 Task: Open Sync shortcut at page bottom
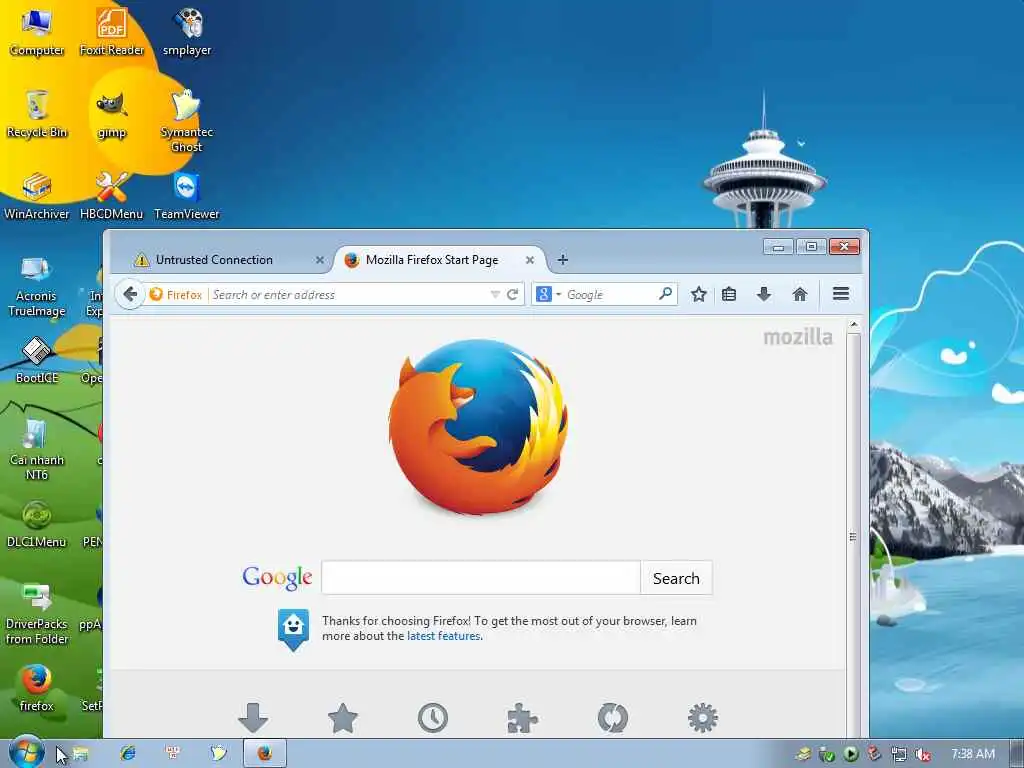(x=613, y=718)
